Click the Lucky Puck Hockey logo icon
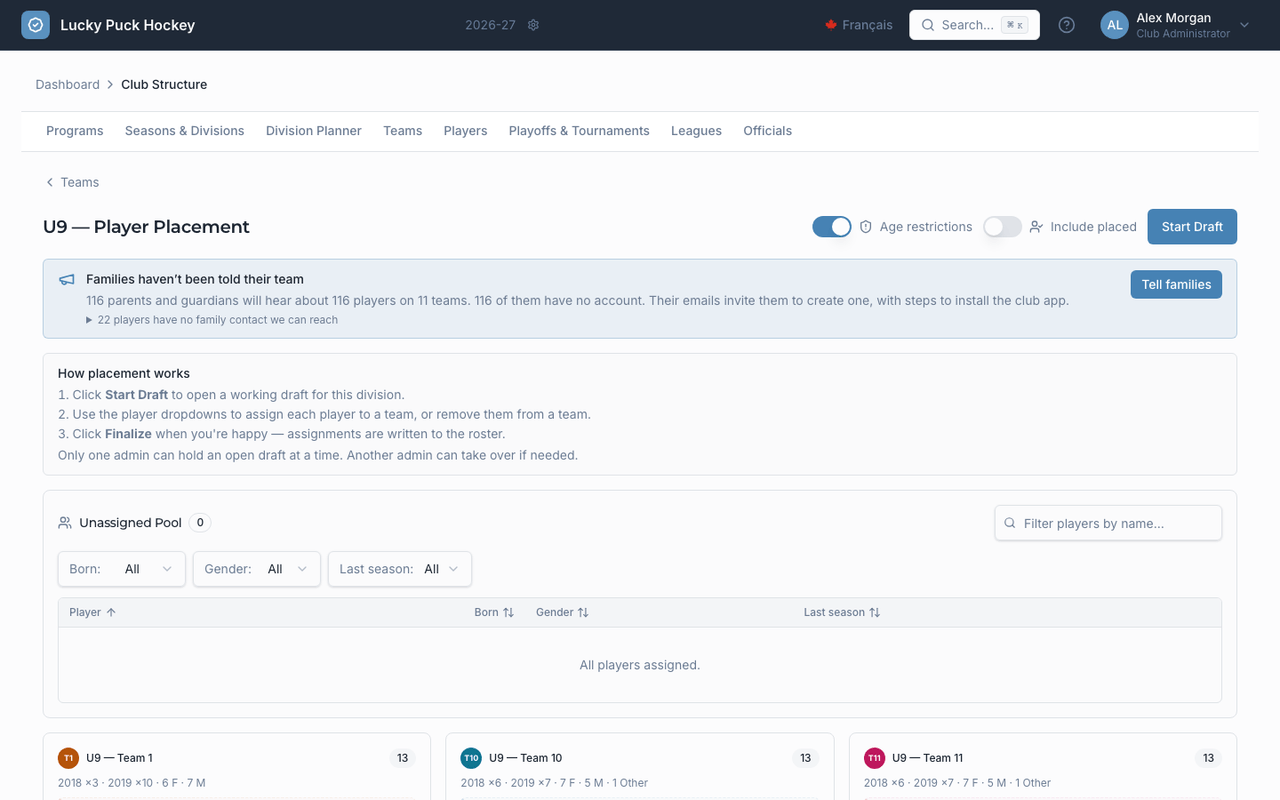Screen dimensions: 1280x800 (36, 25)
